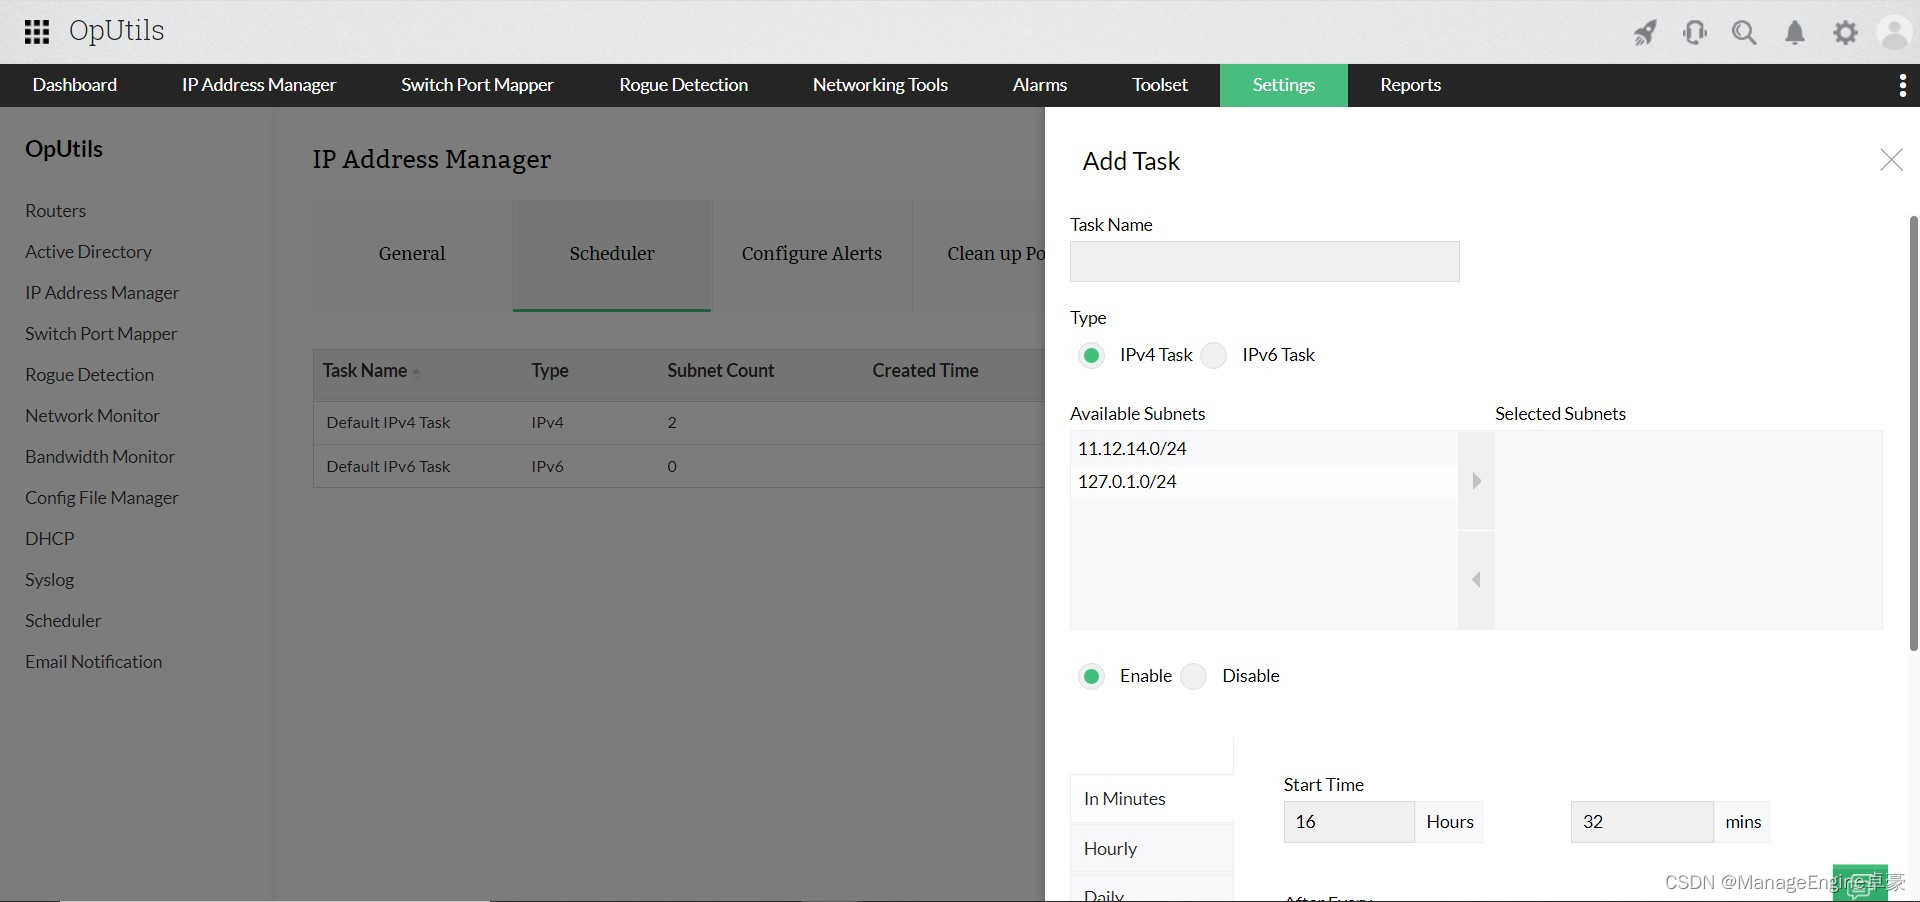Open the green chat widget icon
The height and width of the screenshot is (902, 1920).
pyautogui.click(x=1860, y=883)
